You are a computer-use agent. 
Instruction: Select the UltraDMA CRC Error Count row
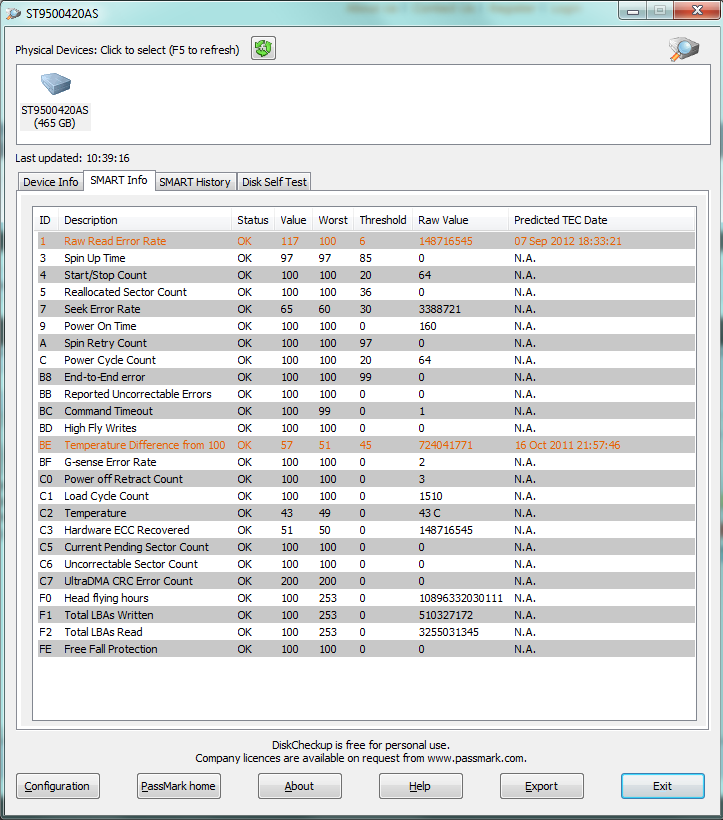[366, 581]
